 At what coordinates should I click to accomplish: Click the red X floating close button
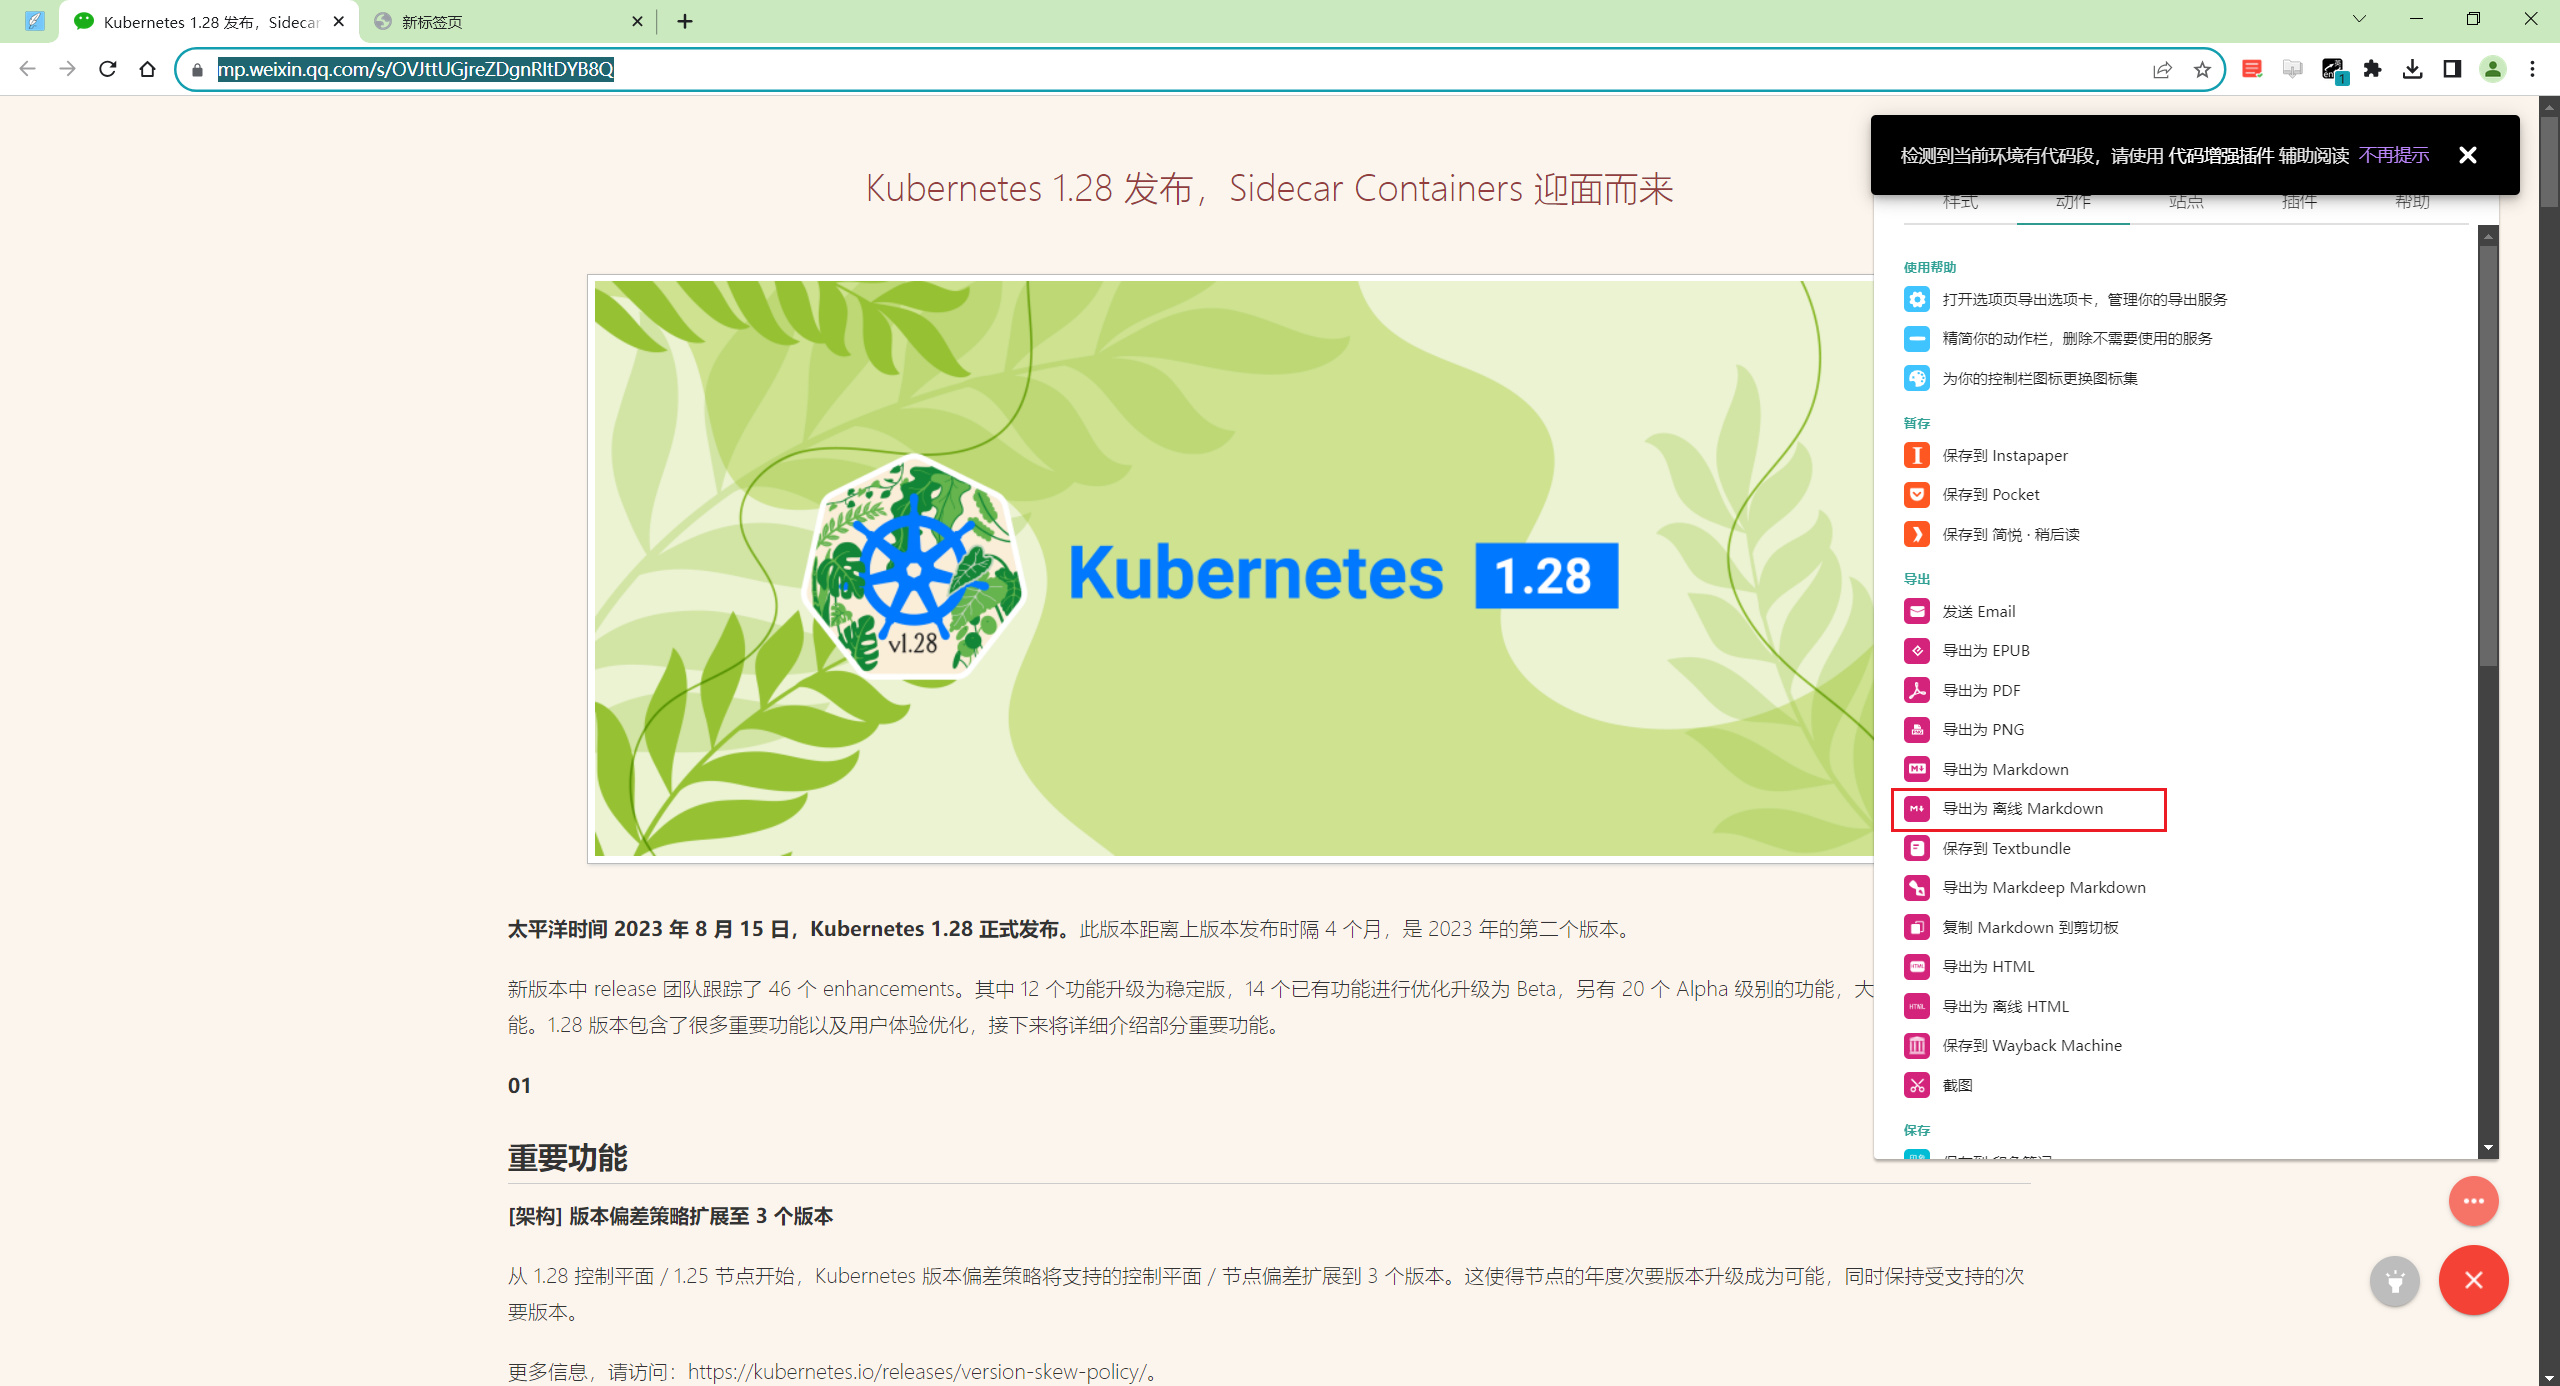click(2473, 1280)
